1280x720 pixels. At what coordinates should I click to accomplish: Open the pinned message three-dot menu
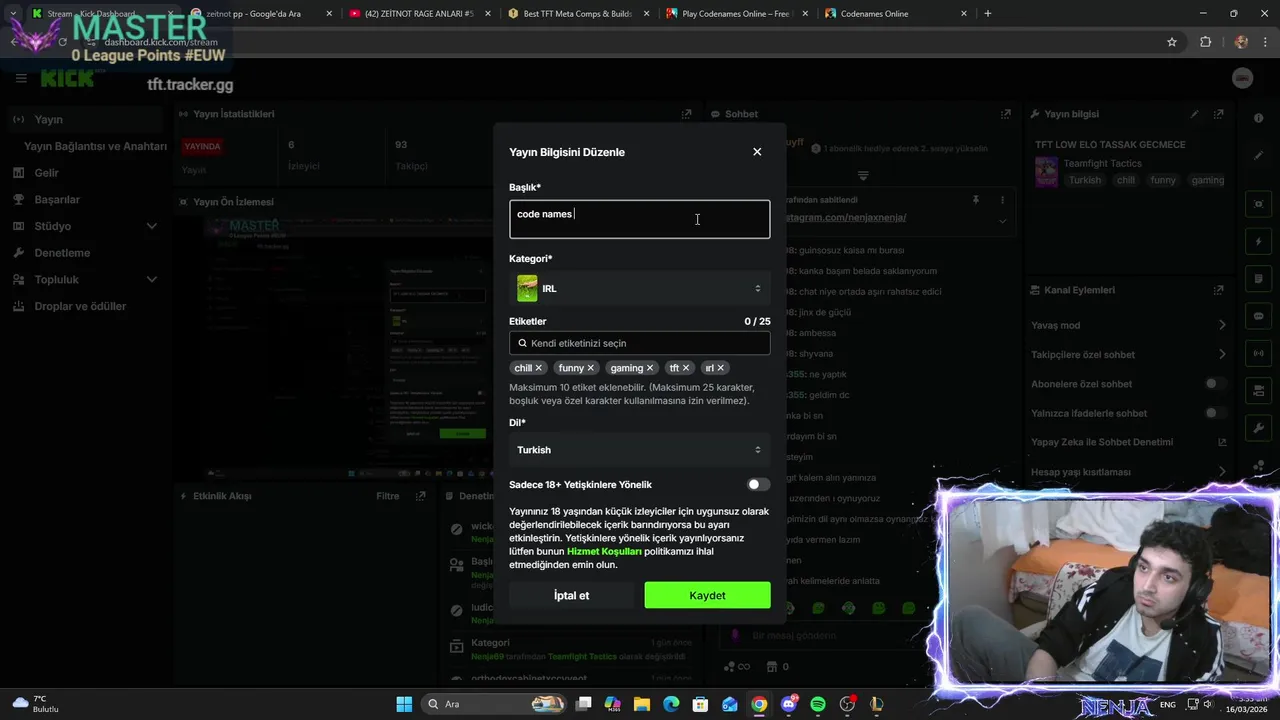[x=1002, y=200]
